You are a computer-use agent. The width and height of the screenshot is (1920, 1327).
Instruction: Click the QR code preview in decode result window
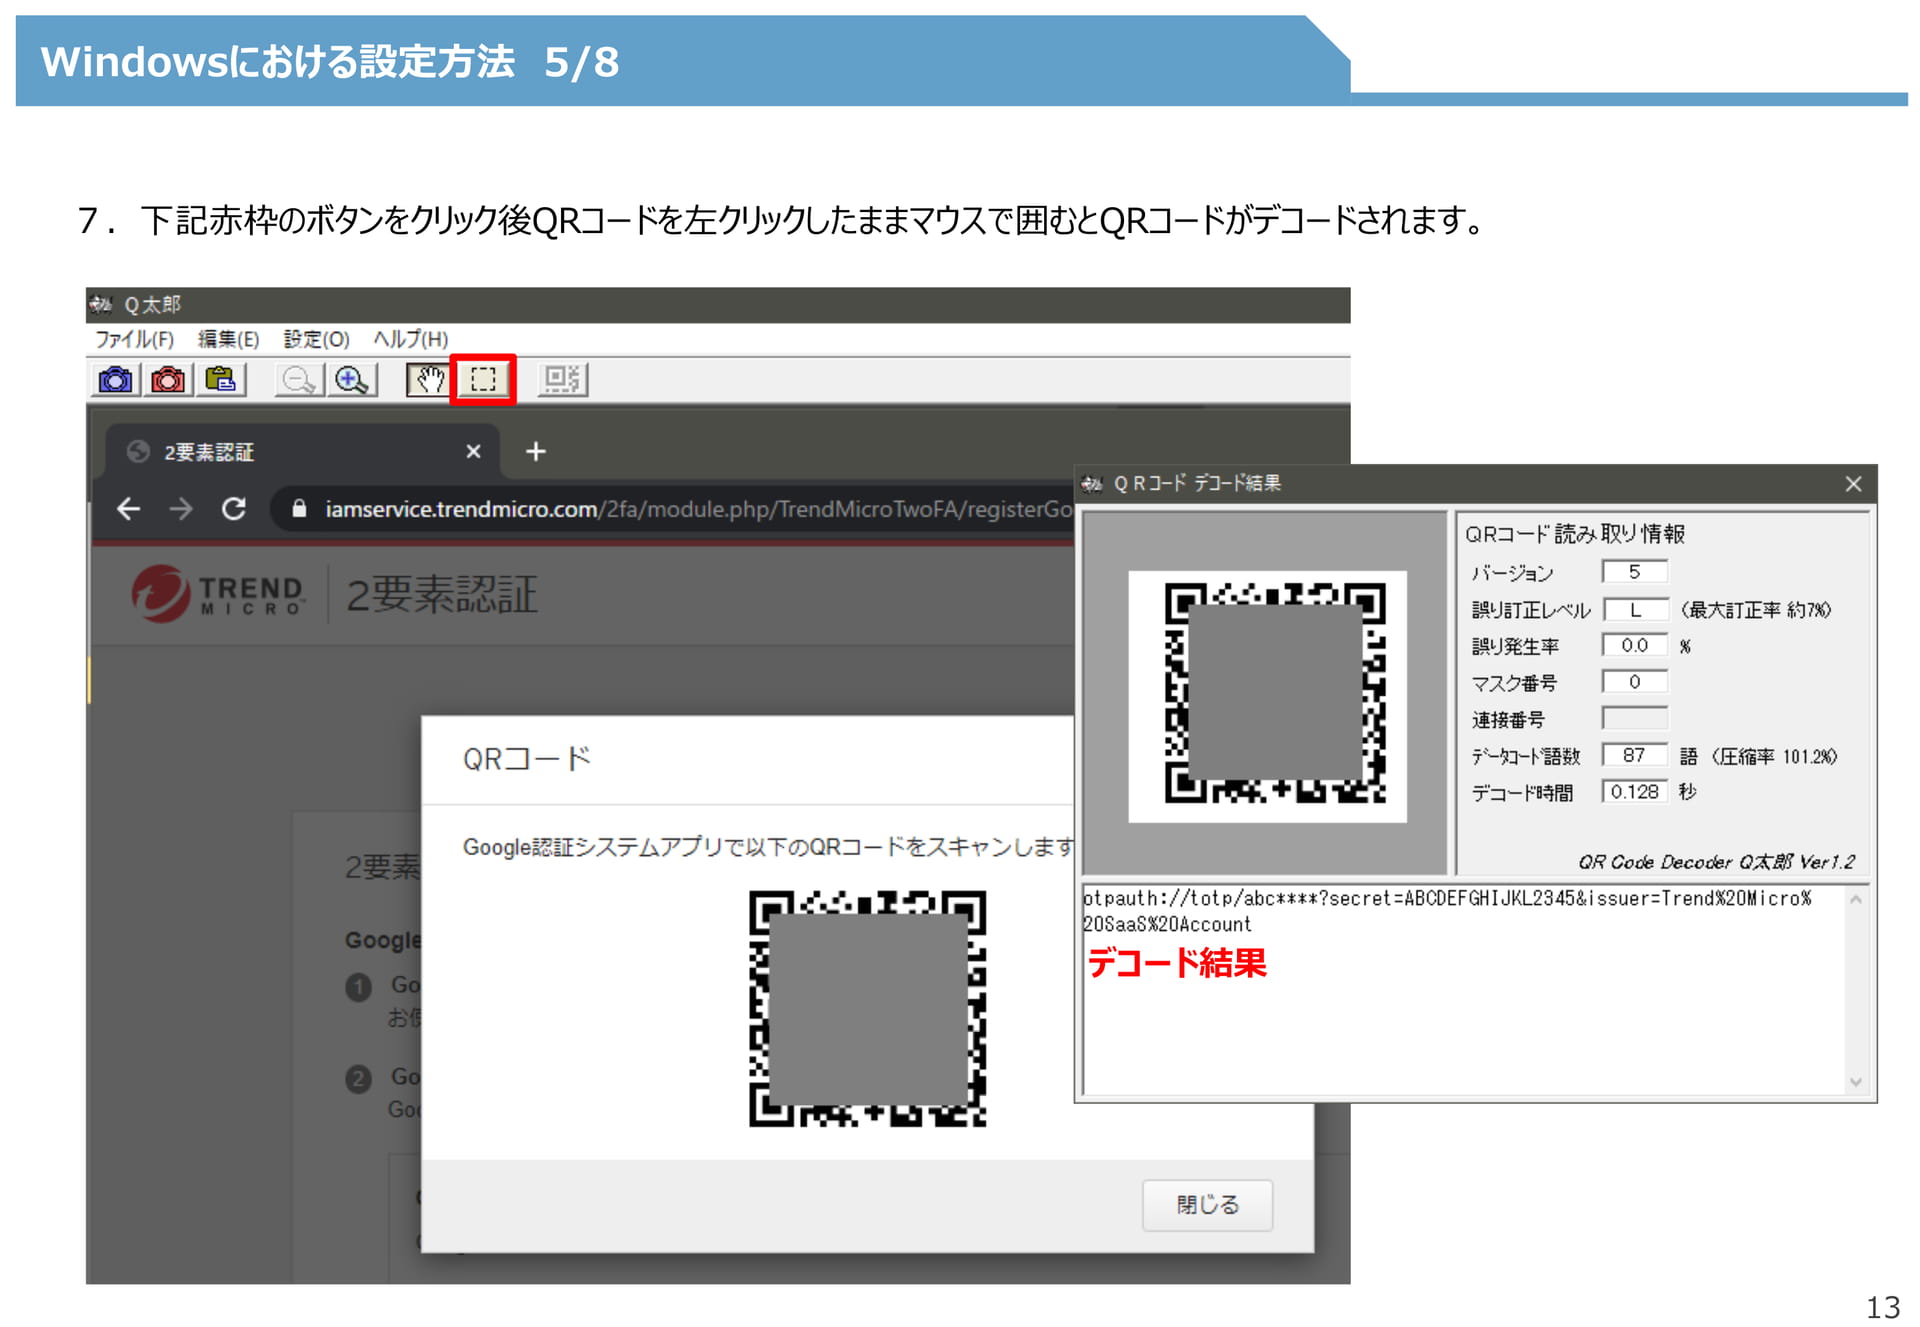[x=1275, y=693]
